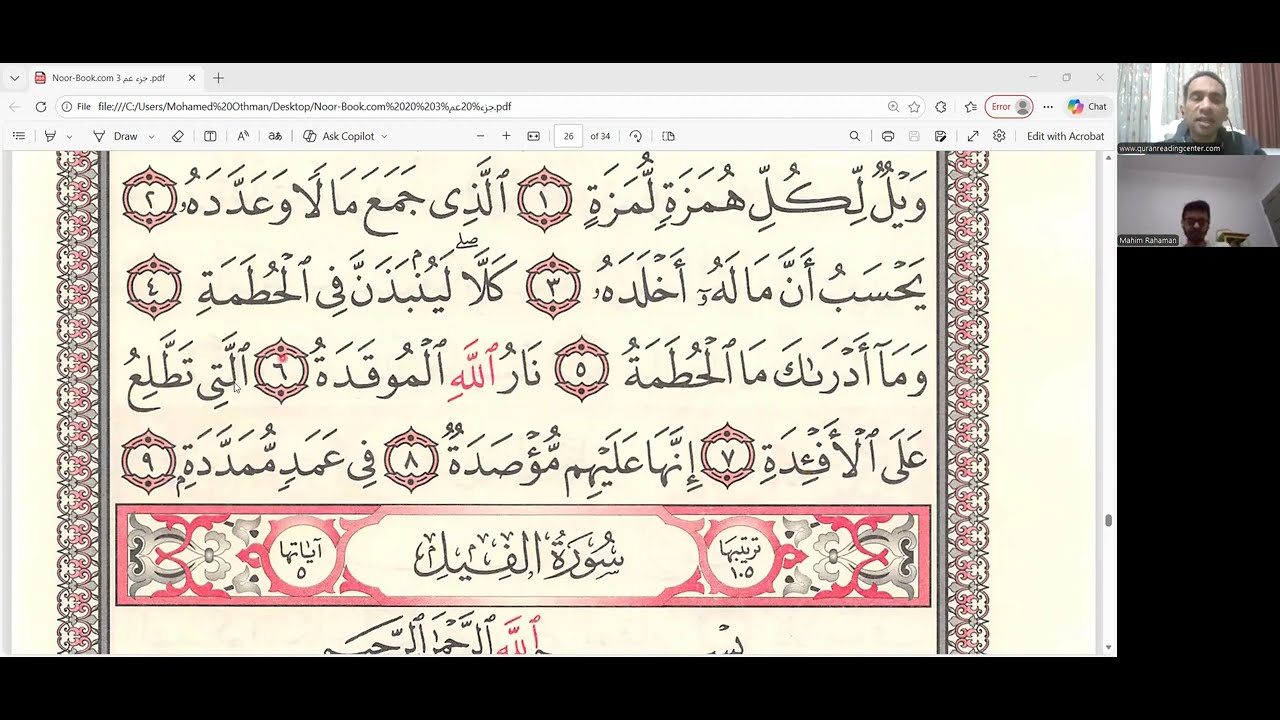Viewport: 1280px width, 720px height.
Task: Open find in PDF search
Action: coord(855,136)
